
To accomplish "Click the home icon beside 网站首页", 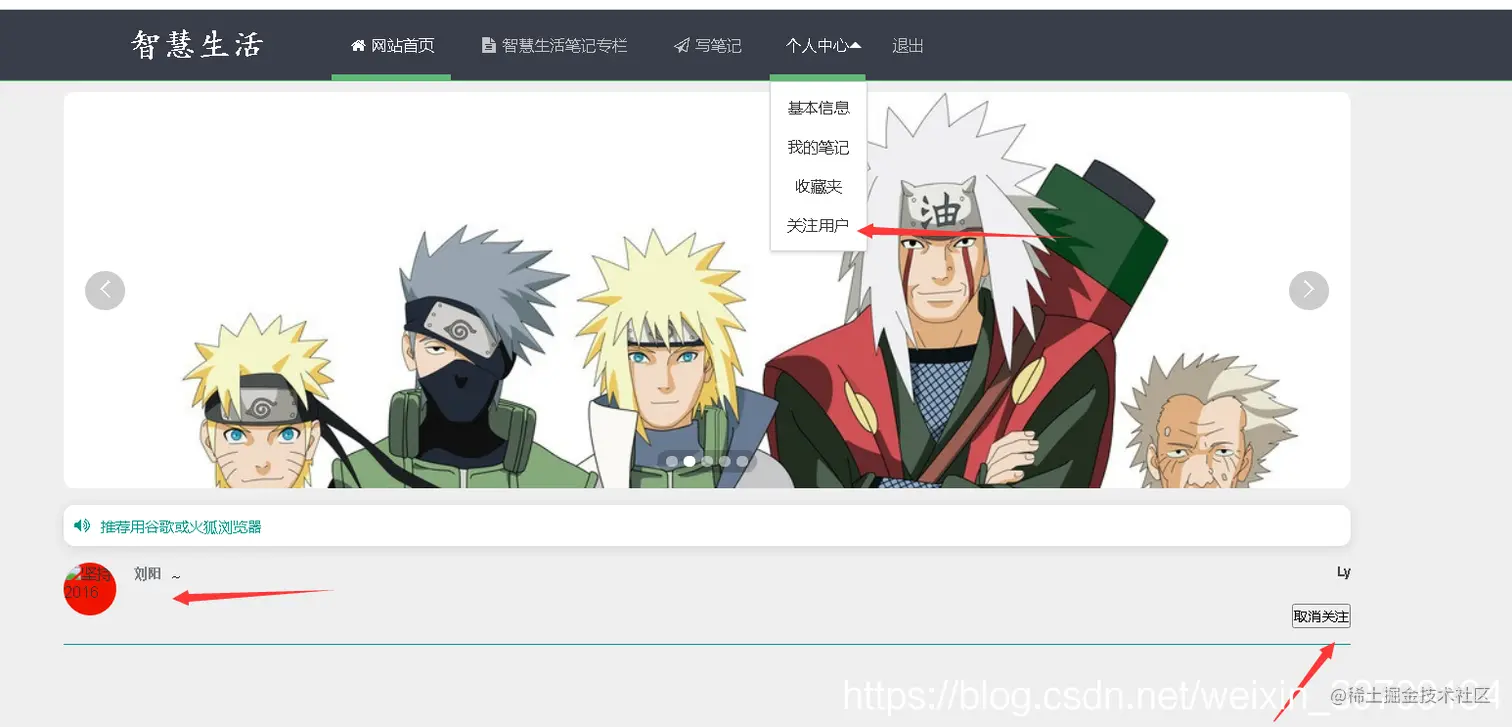I will pyautogui.click(x=358, y=46).
